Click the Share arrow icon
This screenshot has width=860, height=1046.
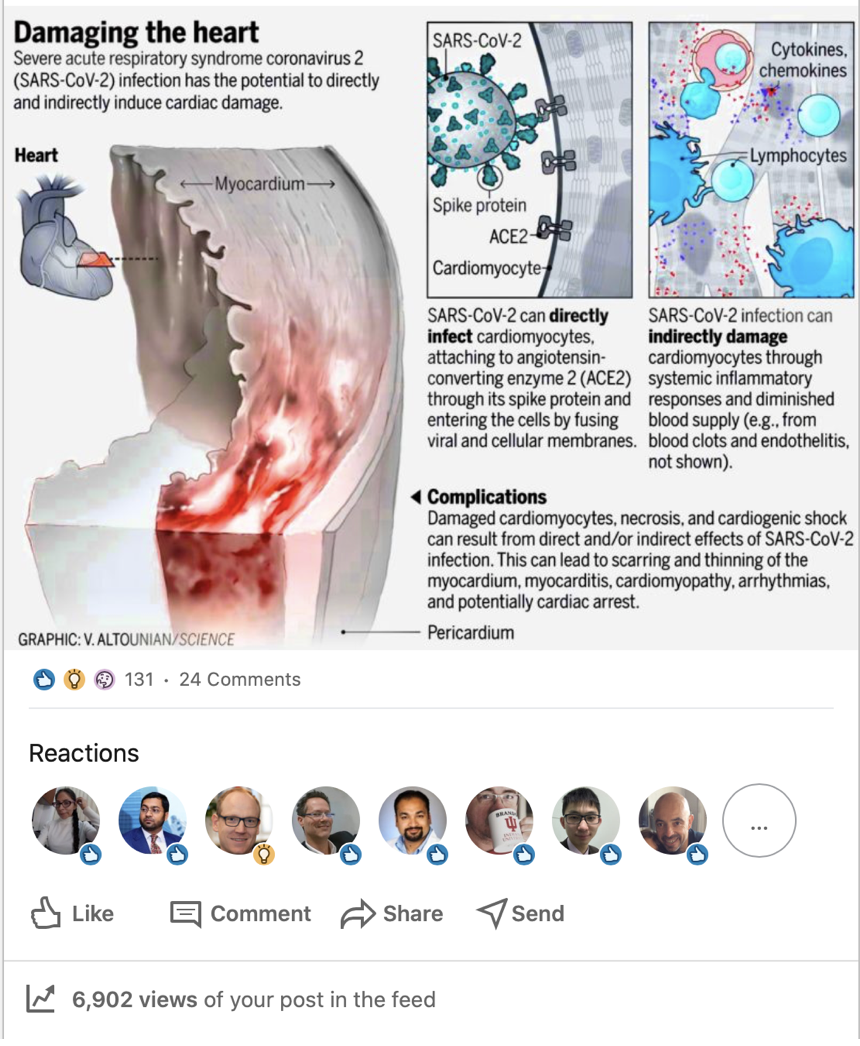[x=358, y=913]
